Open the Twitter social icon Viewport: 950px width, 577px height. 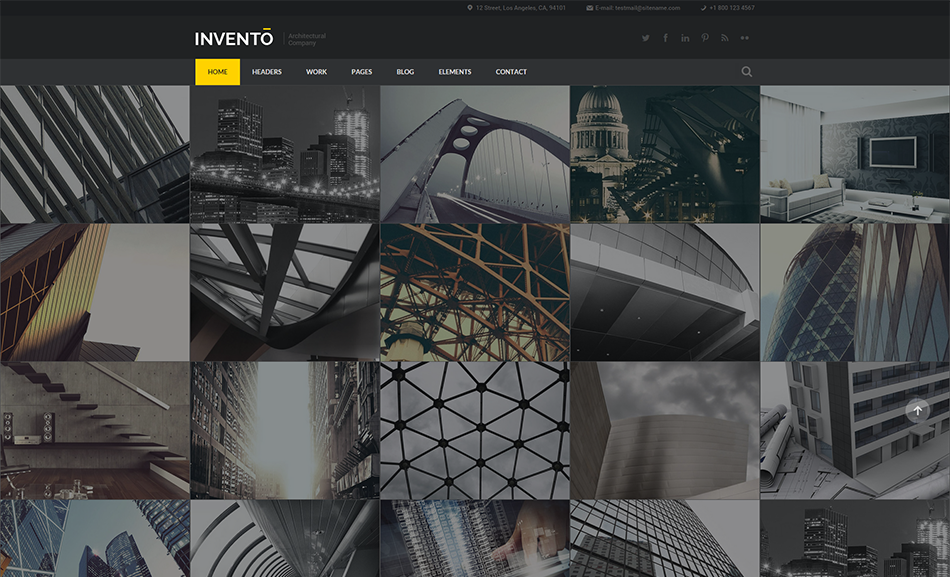646,38
